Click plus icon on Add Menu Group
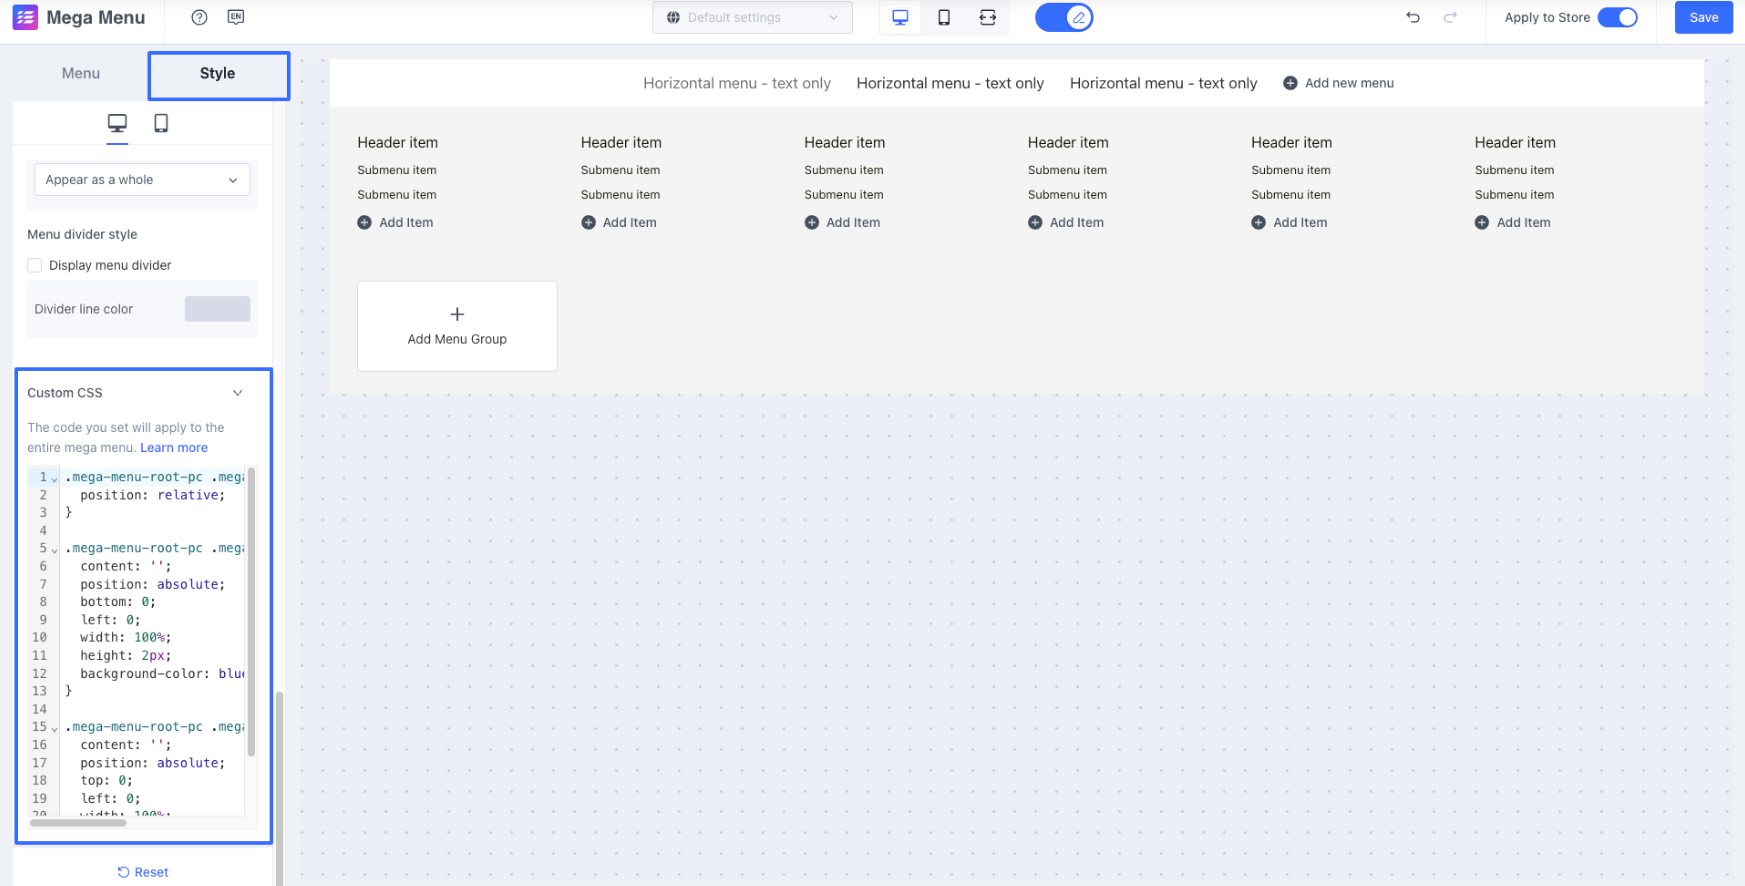Viewport: 1745px width, 886px height. (457, 314)
